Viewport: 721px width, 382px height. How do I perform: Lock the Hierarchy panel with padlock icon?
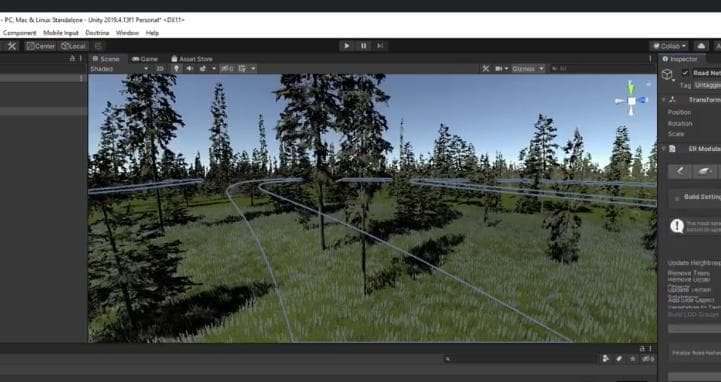point(72,59)
